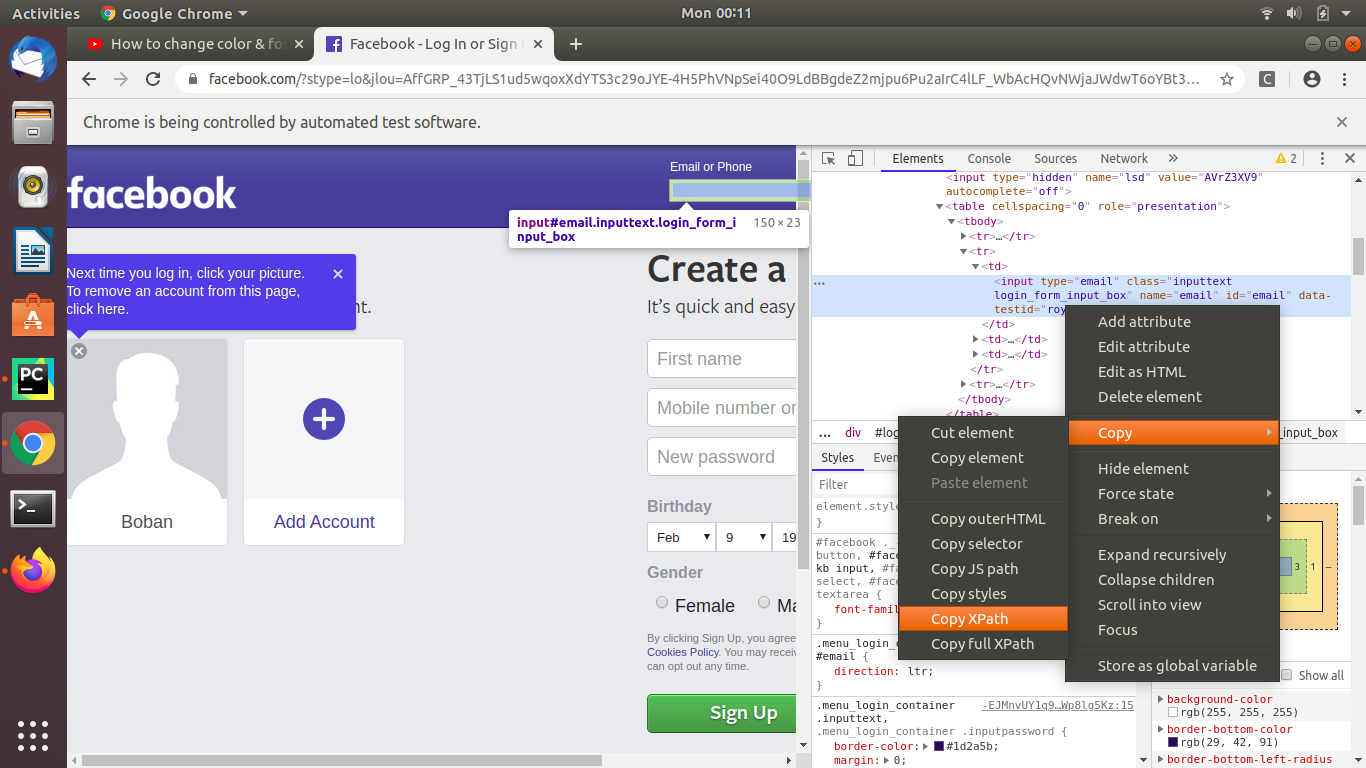Select the Female gender radio button
The image size is (1366, 768).
point(662,602)
